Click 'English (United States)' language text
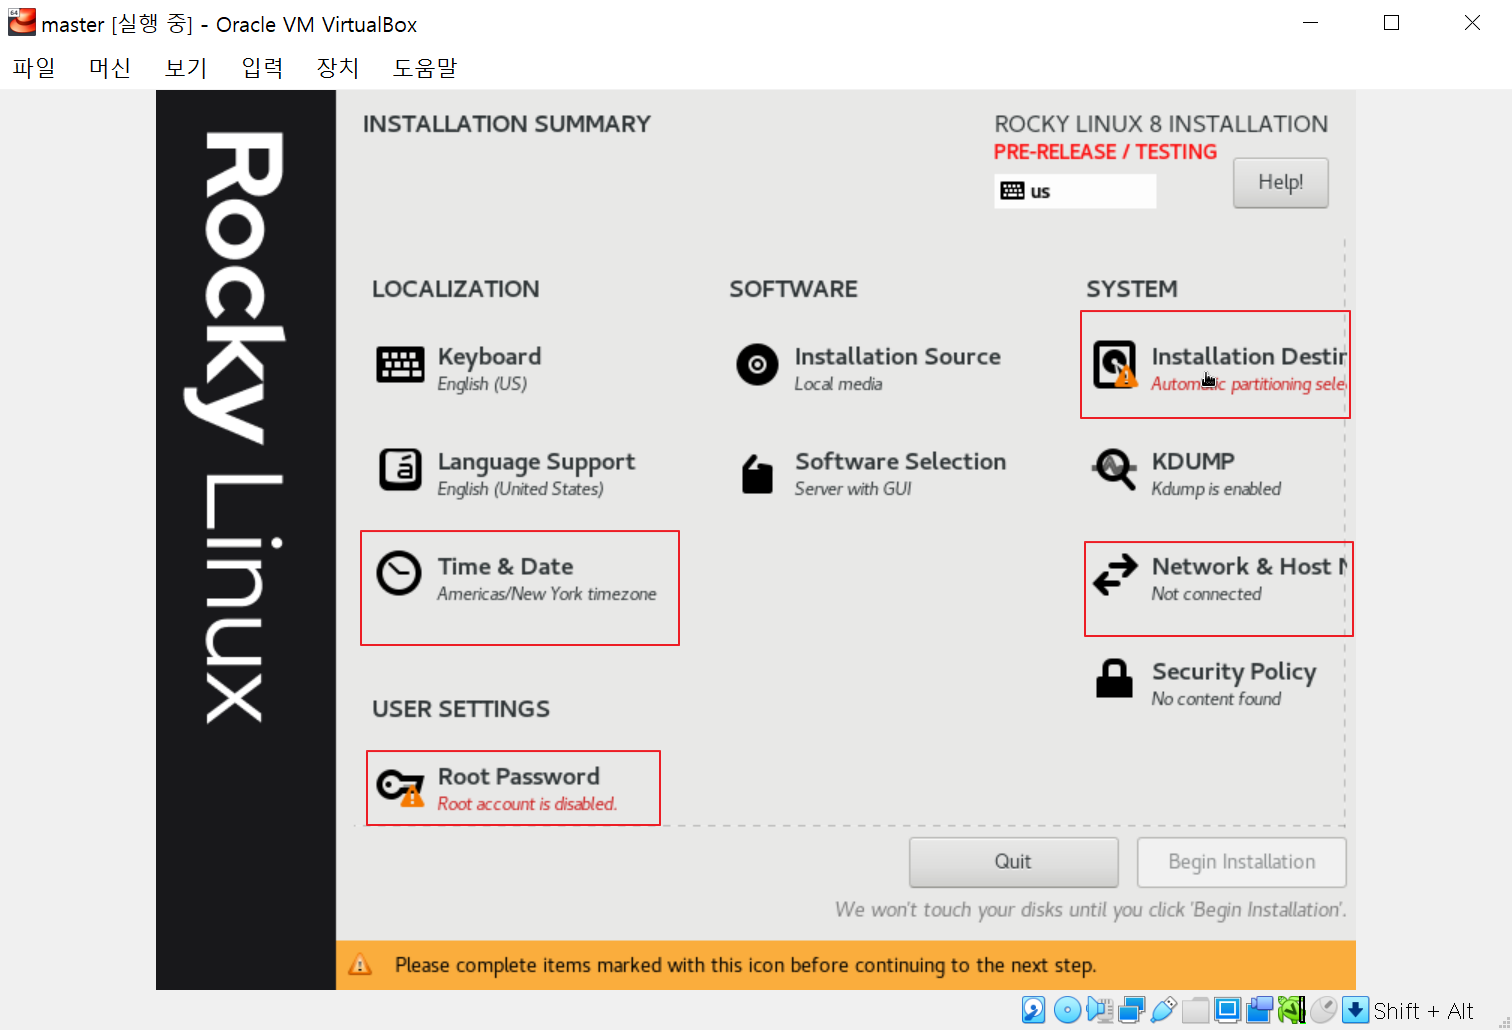The height and width of the screenshot is (1030, 1512). point(520,489)
